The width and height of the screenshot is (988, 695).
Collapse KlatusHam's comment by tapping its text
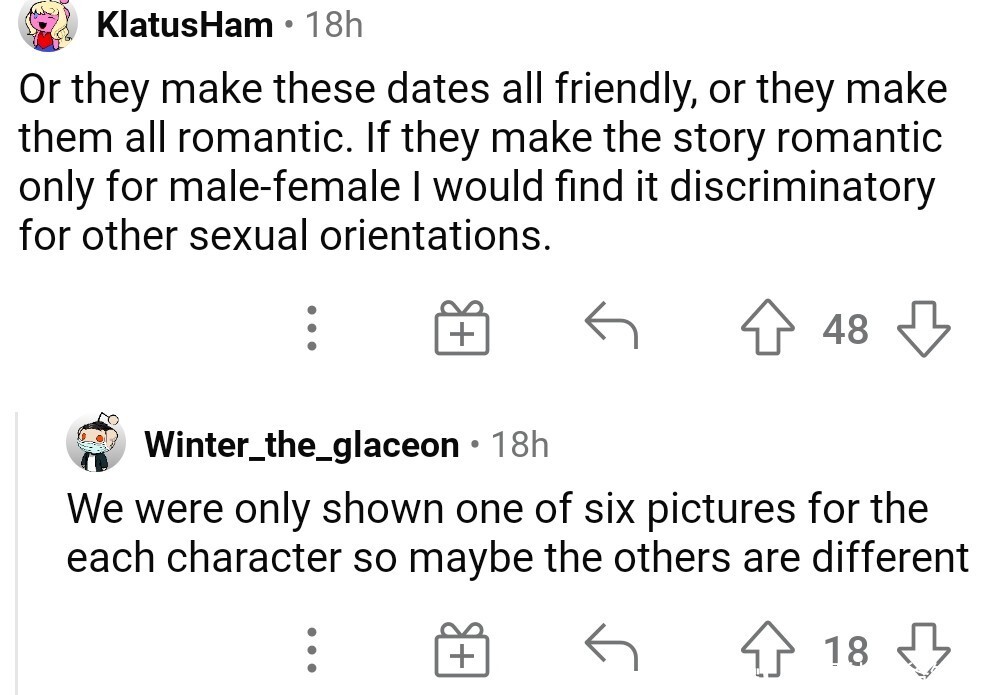point(483,161)
